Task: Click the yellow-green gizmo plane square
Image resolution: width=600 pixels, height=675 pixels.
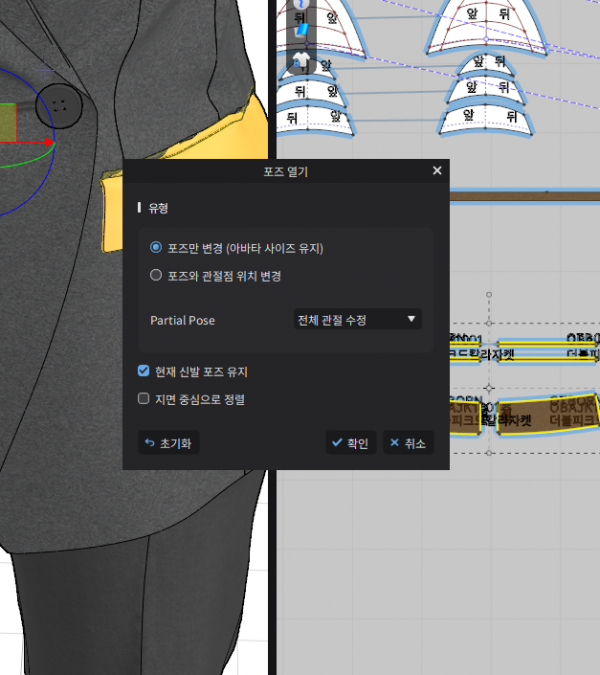Action: click(8, 122)
